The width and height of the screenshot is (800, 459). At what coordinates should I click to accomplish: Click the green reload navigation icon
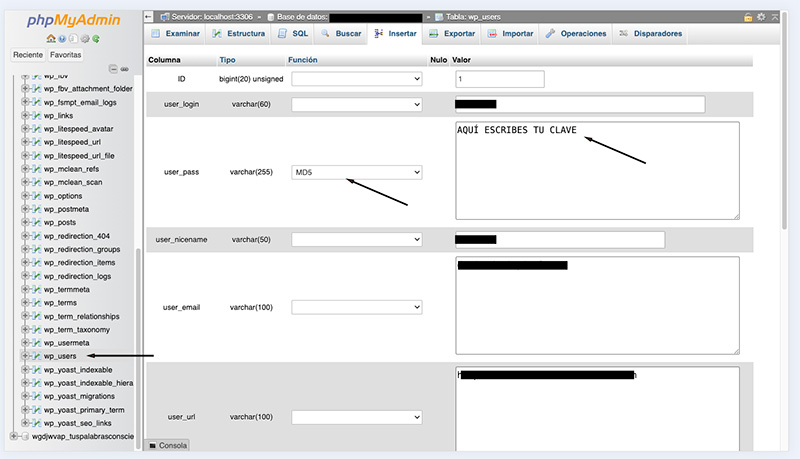coord(96,38)
